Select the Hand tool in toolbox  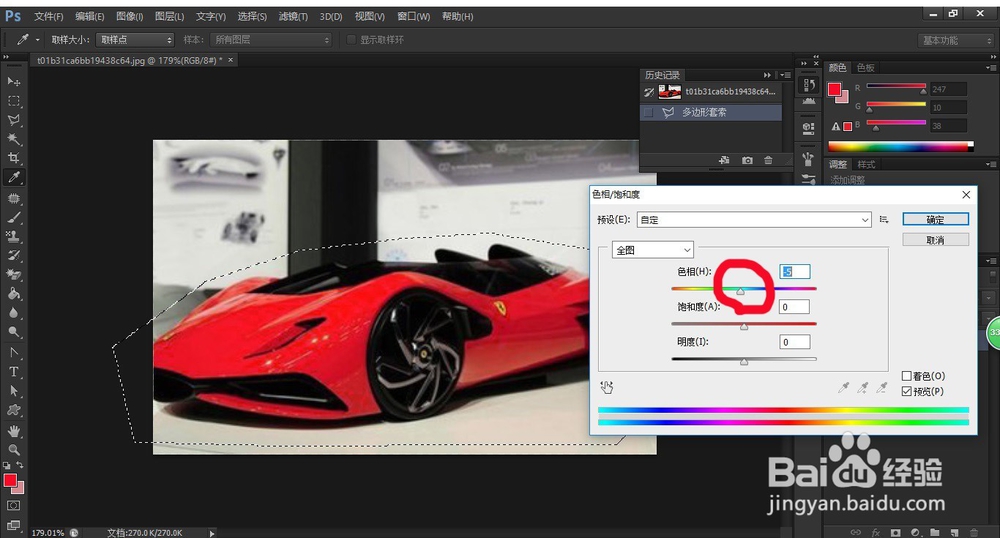coord(13,431)
